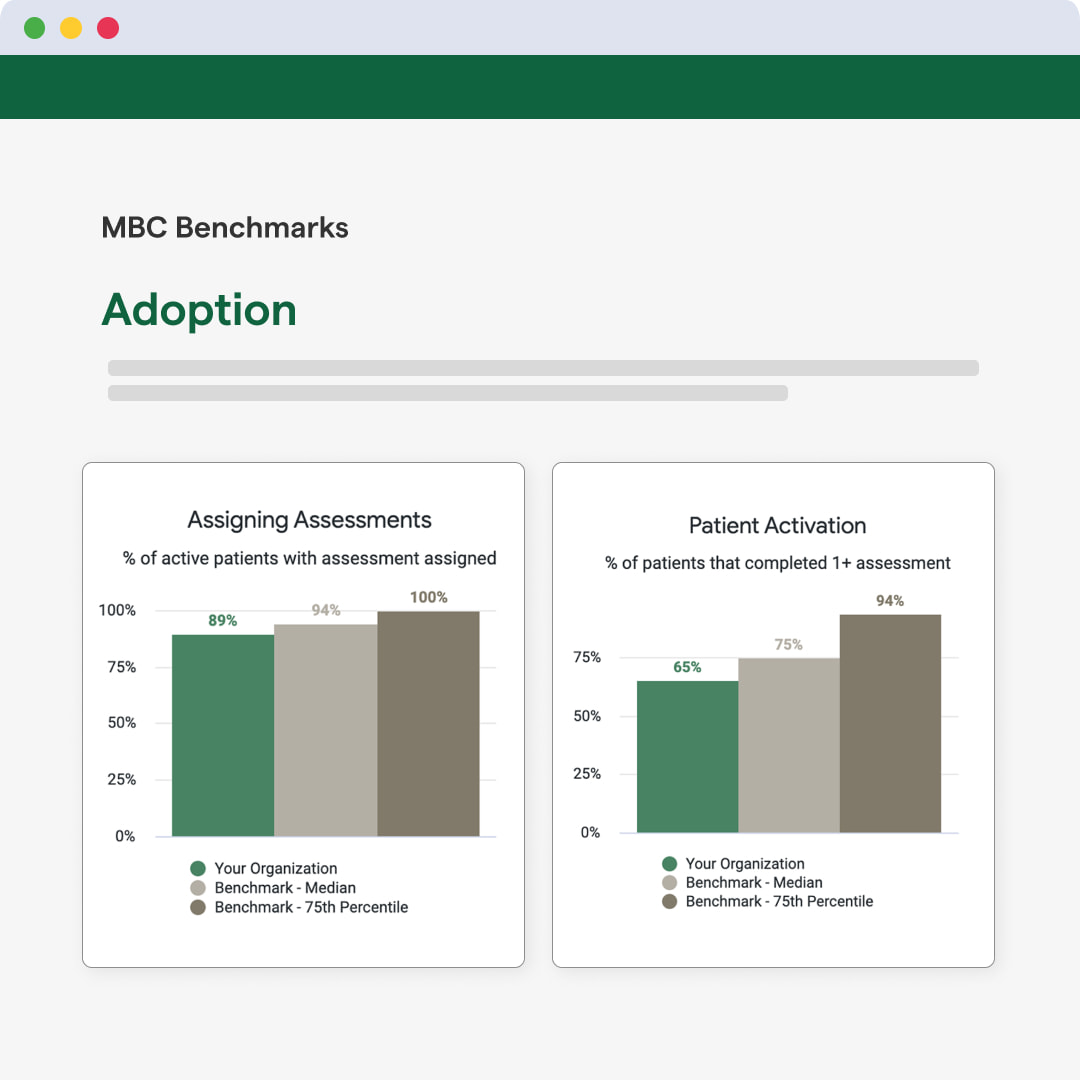Image resolution: width=1080 pixels, height=1080 pixels.
Task: Click Your Organization legend dot in Patient Activation
Action: [x=669, y=864]
